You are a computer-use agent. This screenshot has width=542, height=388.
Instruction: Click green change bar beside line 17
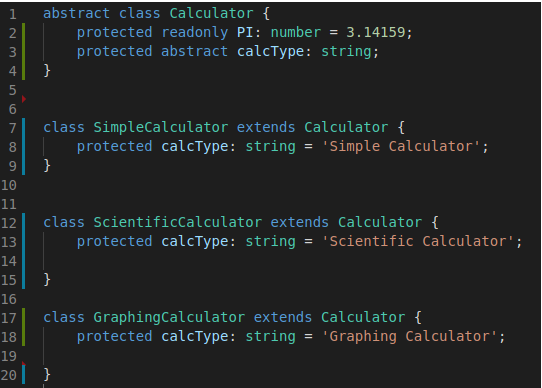coord(24,317)
